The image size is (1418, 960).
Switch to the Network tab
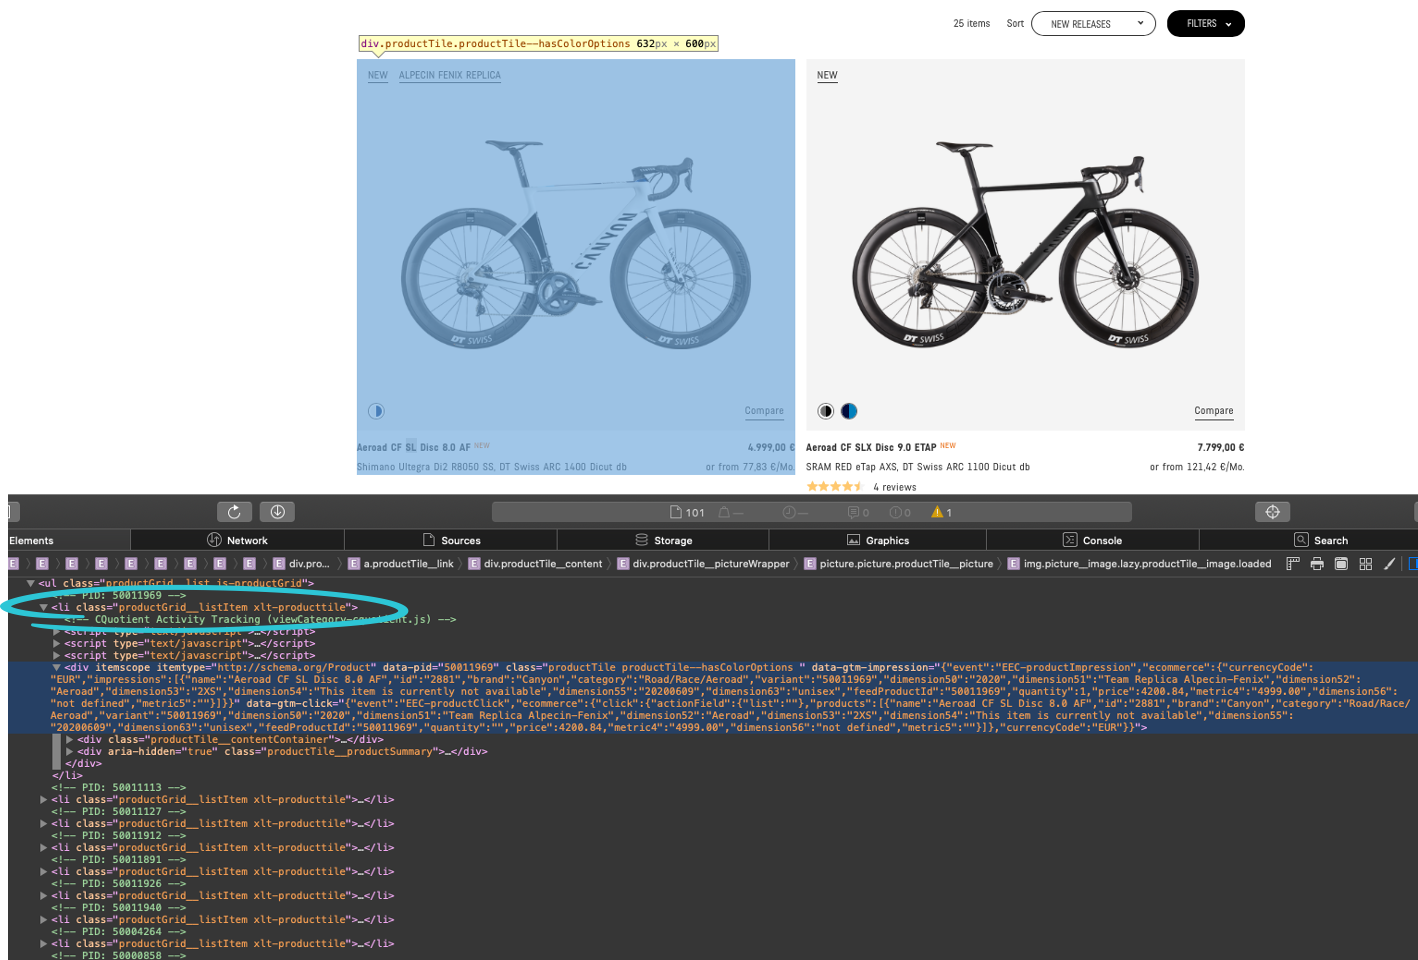click(x=238, y=540)
